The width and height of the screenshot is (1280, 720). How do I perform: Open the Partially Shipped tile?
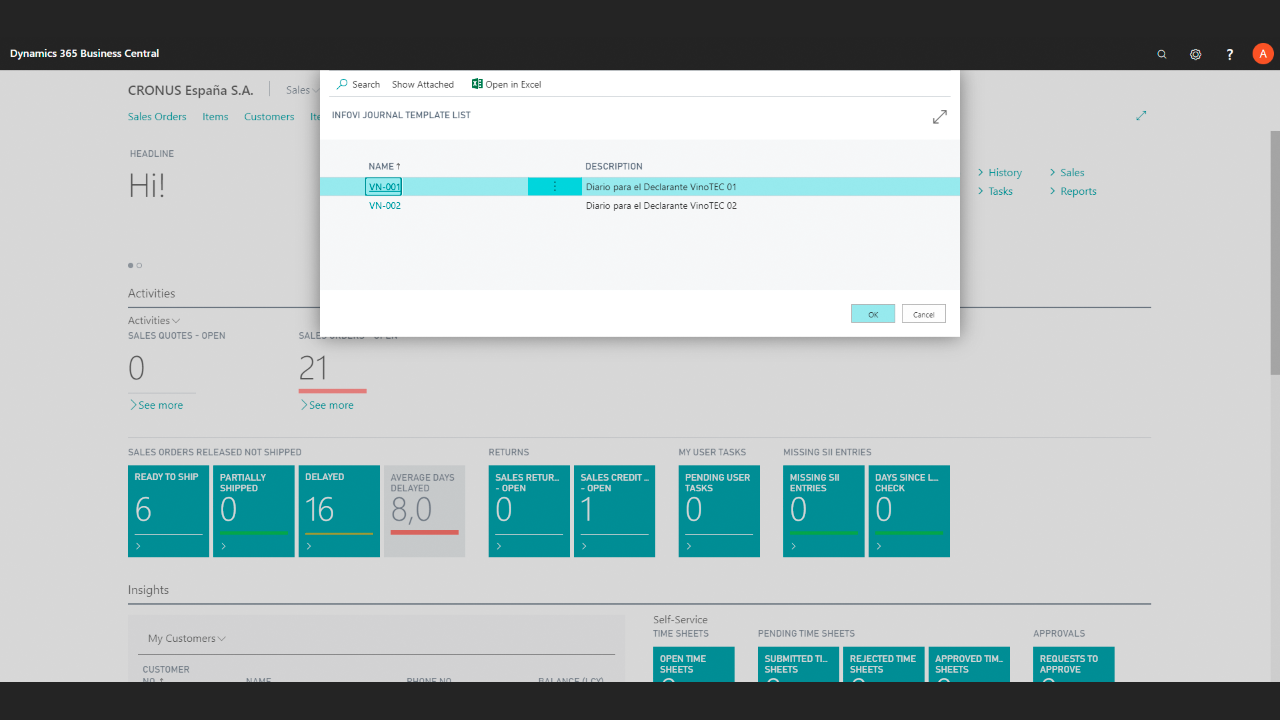pos(254,511)
